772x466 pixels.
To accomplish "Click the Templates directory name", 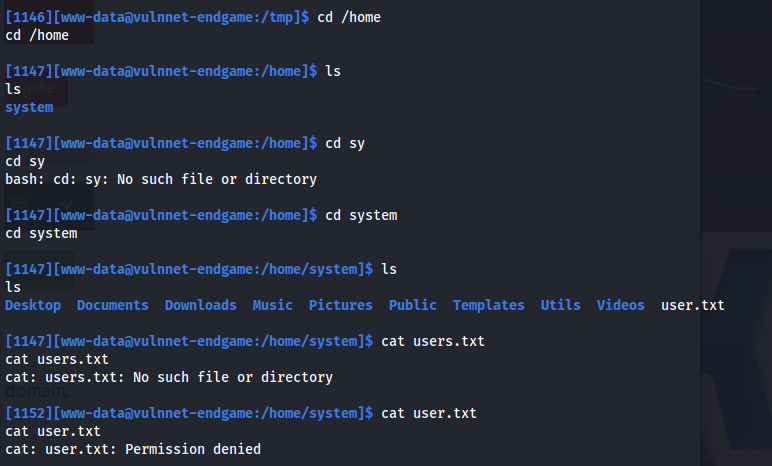I will 488,305.
